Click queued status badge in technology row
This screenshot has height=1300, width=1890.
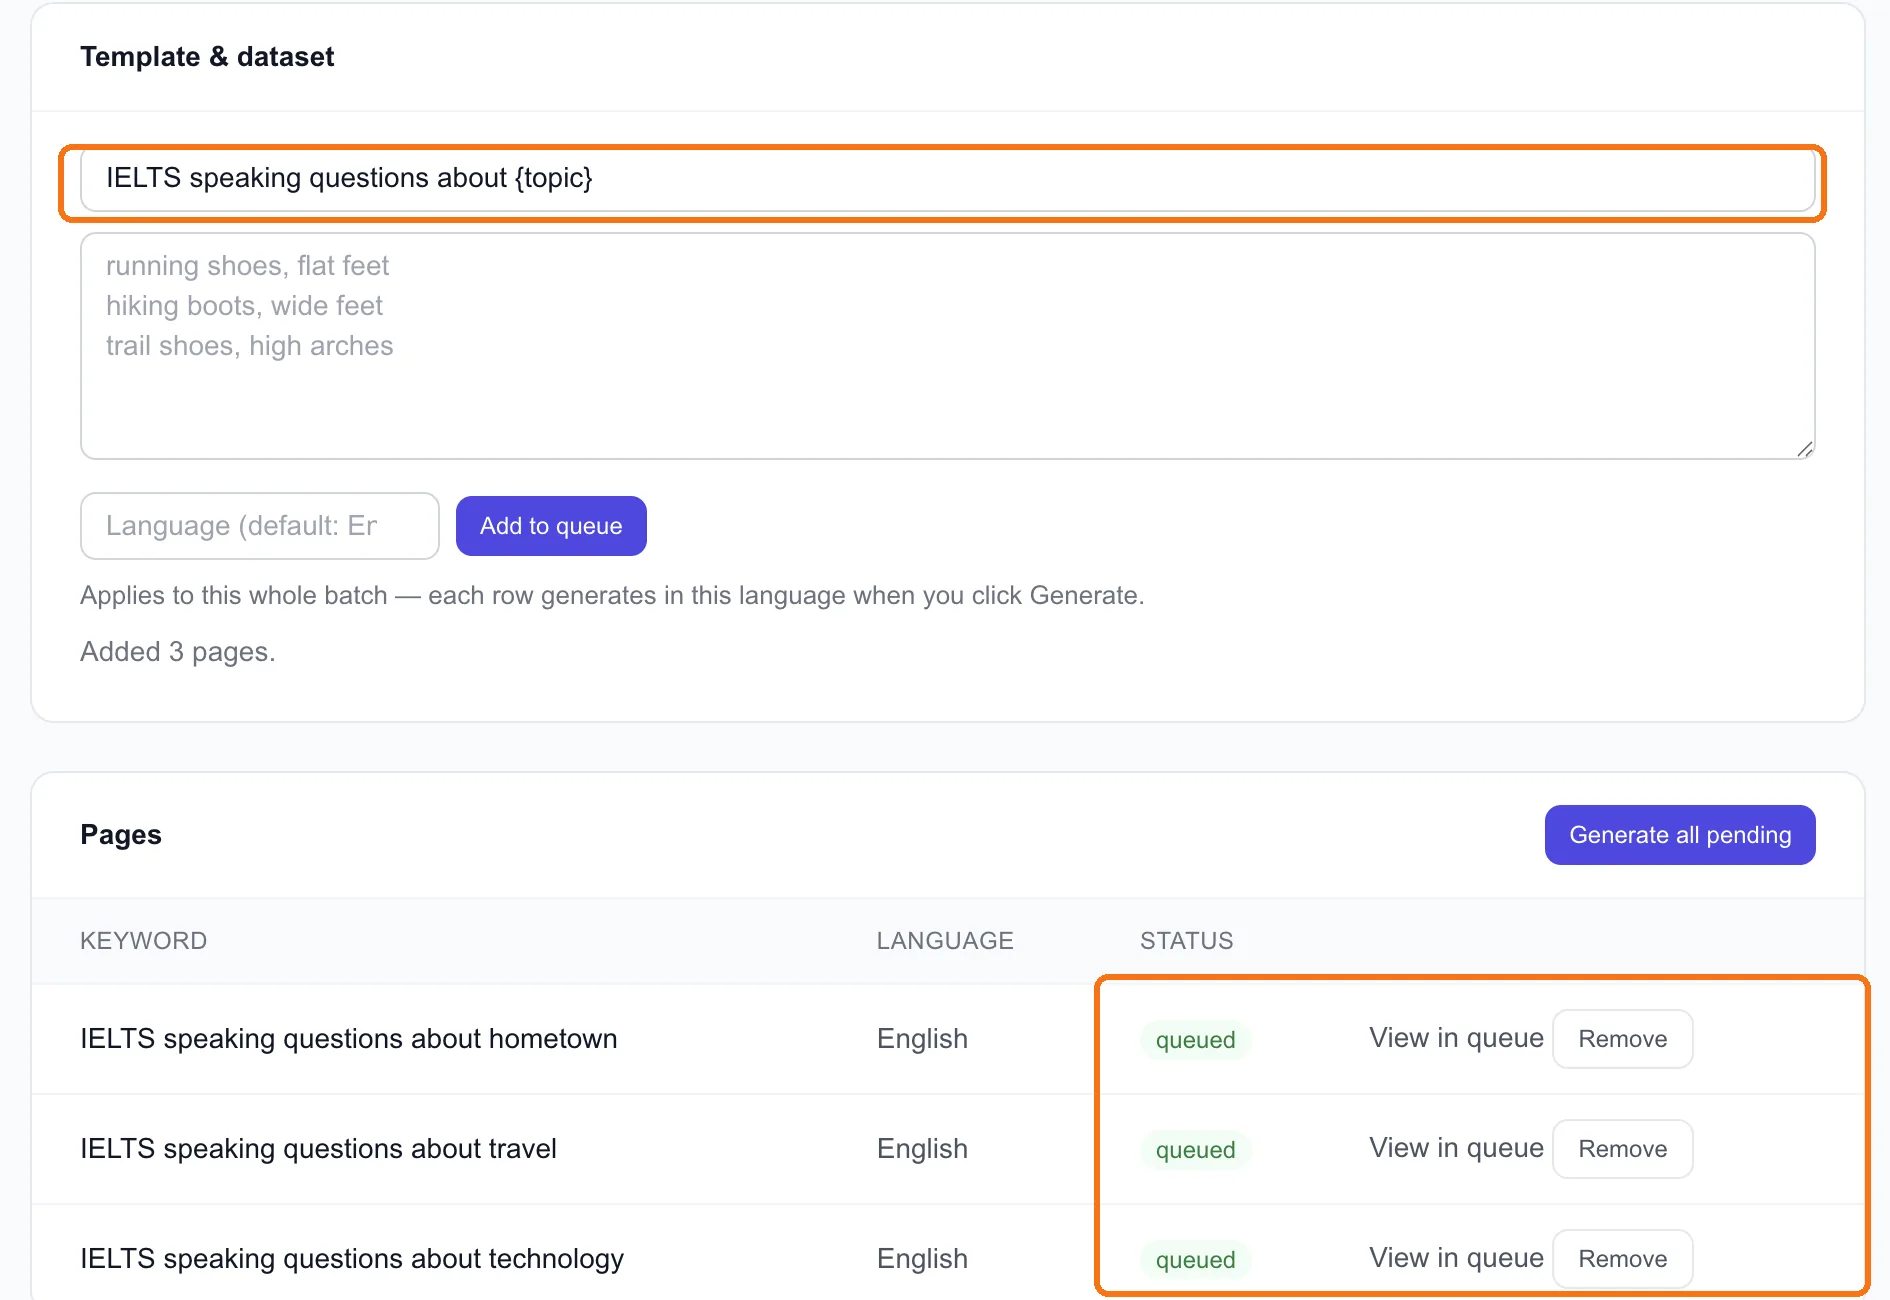point(1195,1260)
